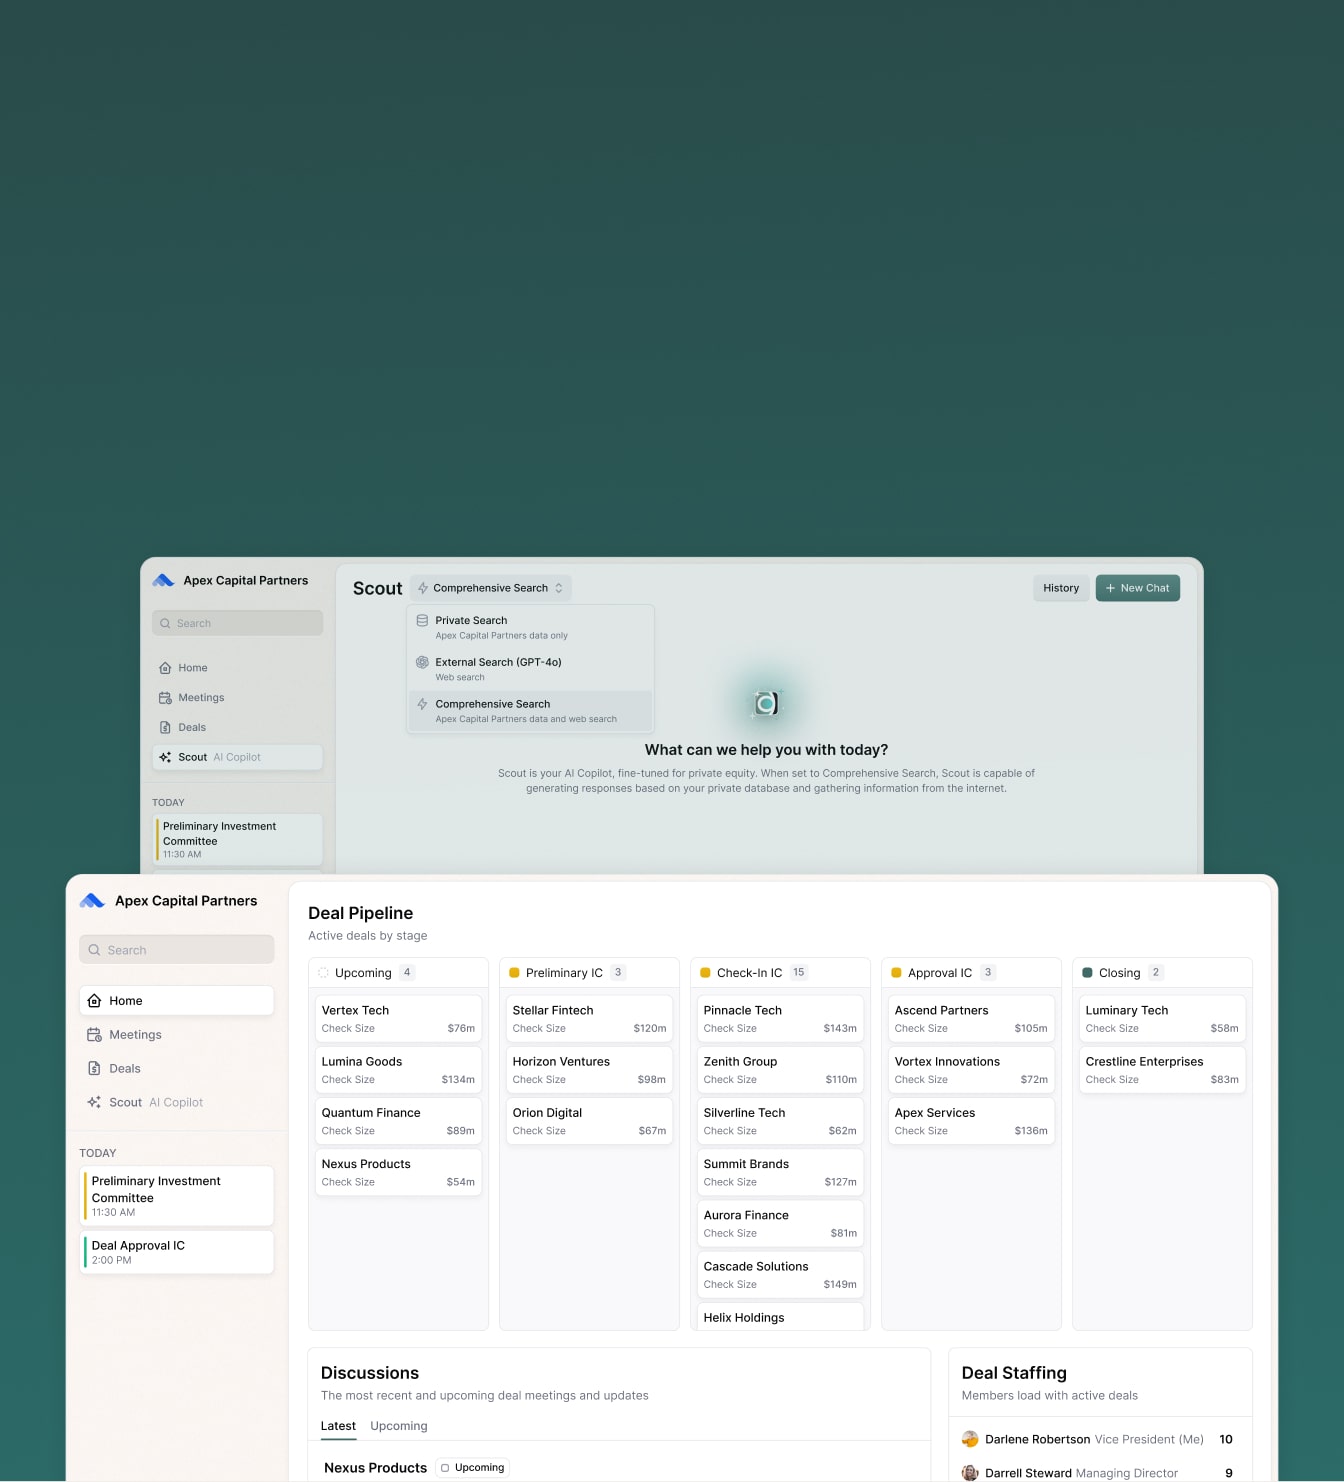This screenshot has height=1482, width=1344.
Task: Click the Search input field
Action: pyautogui.click(x=176, y=949)
